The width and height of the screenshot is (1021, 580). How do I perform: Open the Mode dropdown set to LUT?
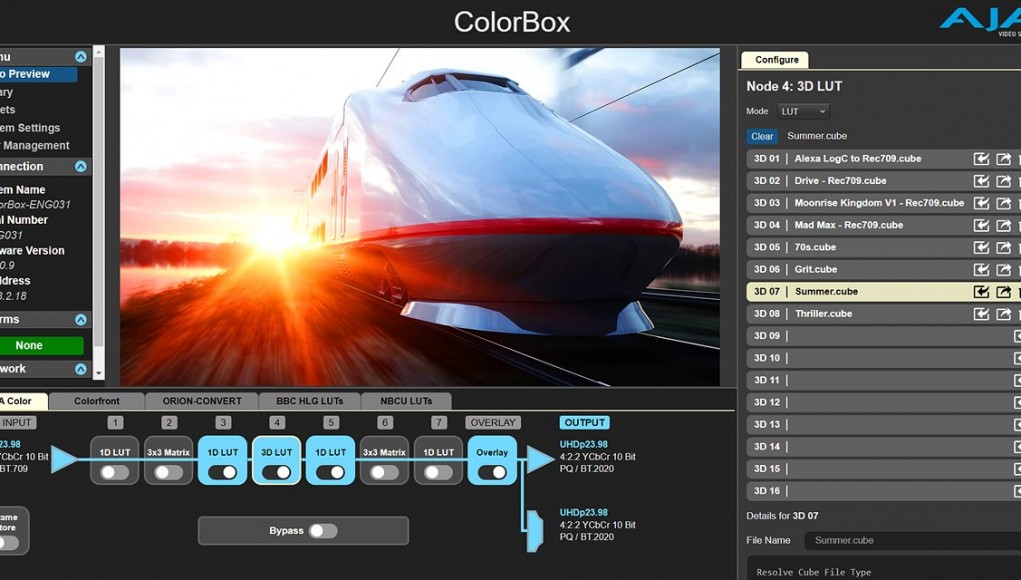803,111
